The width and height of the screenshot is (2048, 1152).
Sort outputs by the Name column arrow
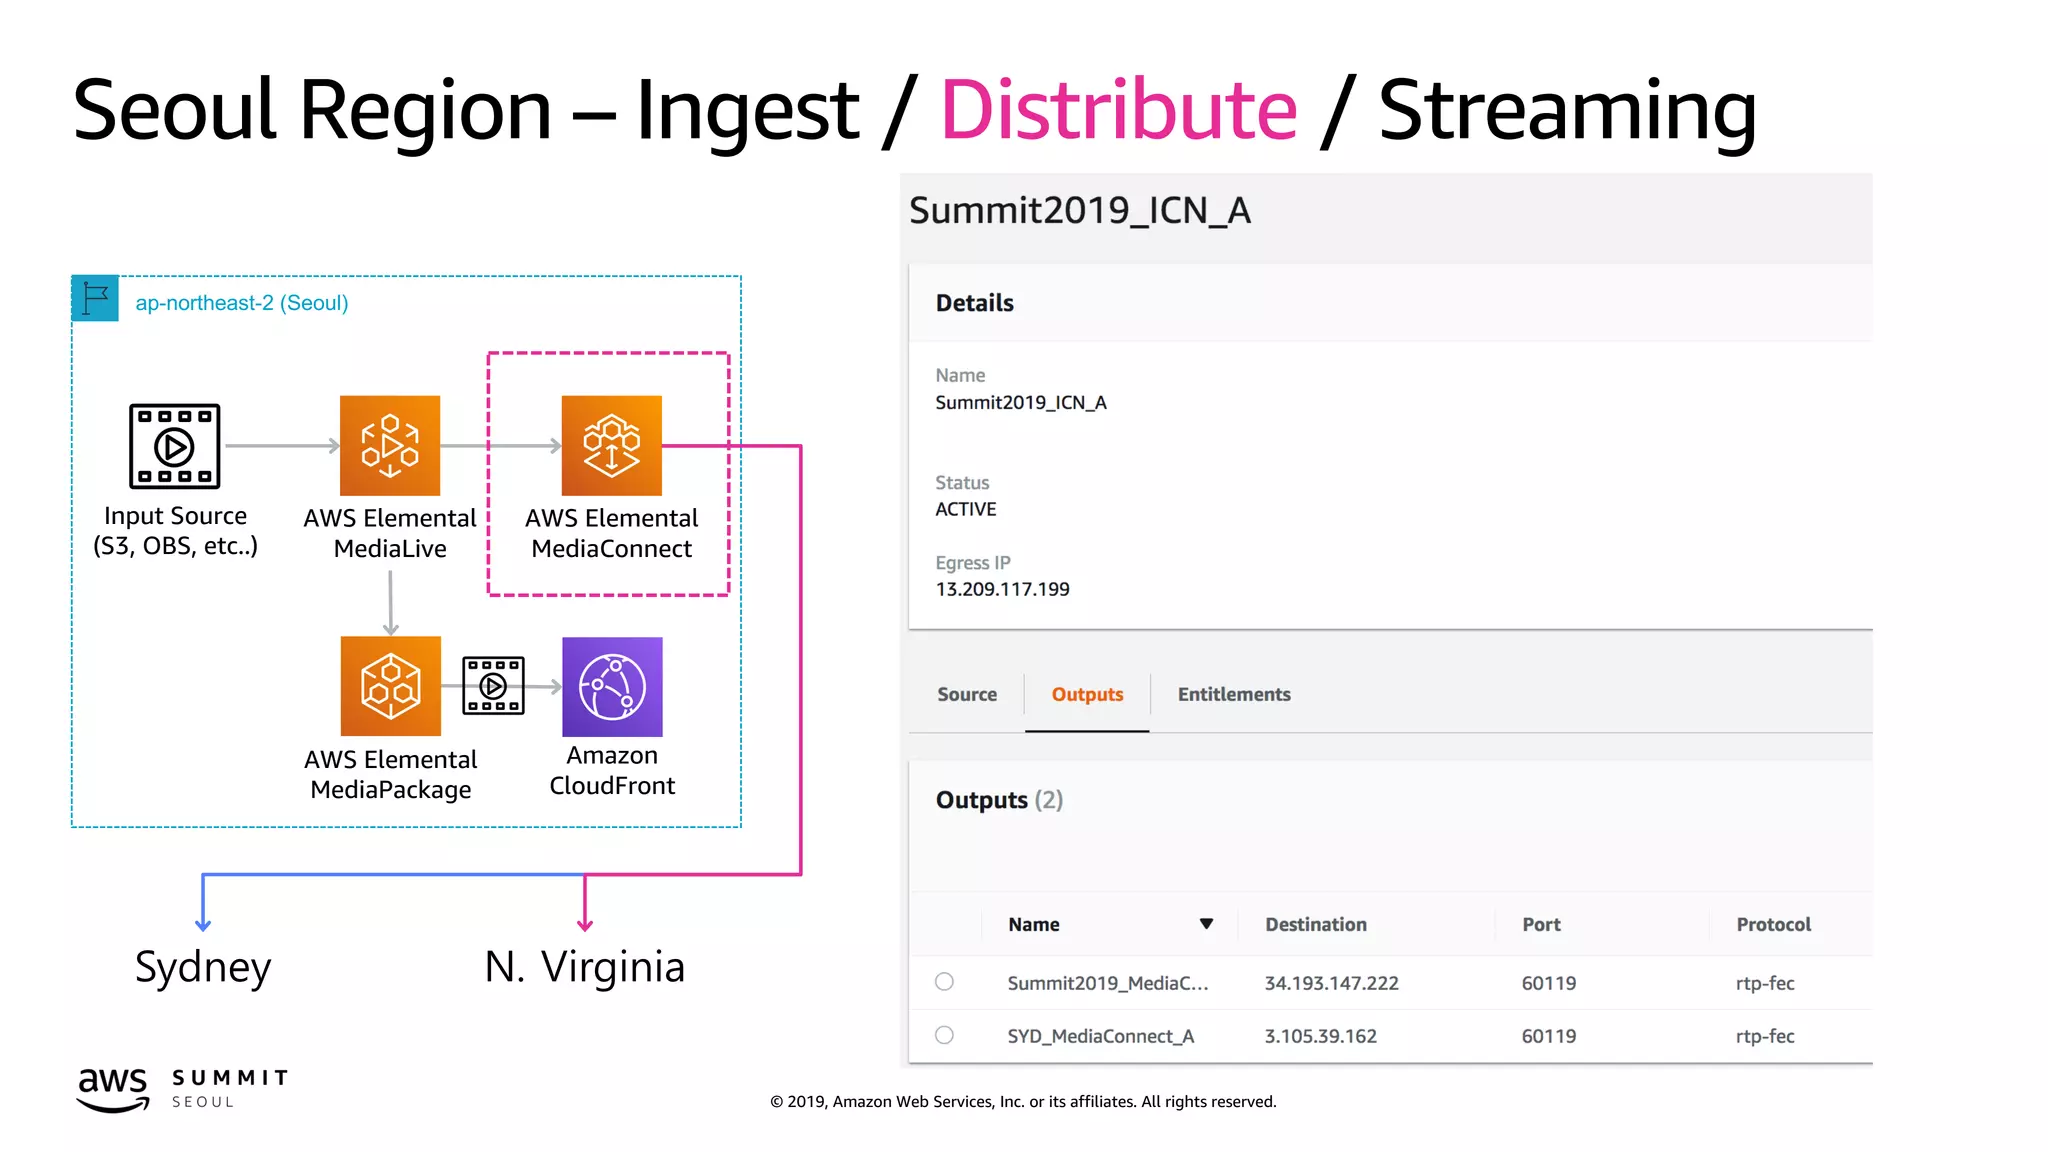pyautogui.click(x=1206, y=924)
